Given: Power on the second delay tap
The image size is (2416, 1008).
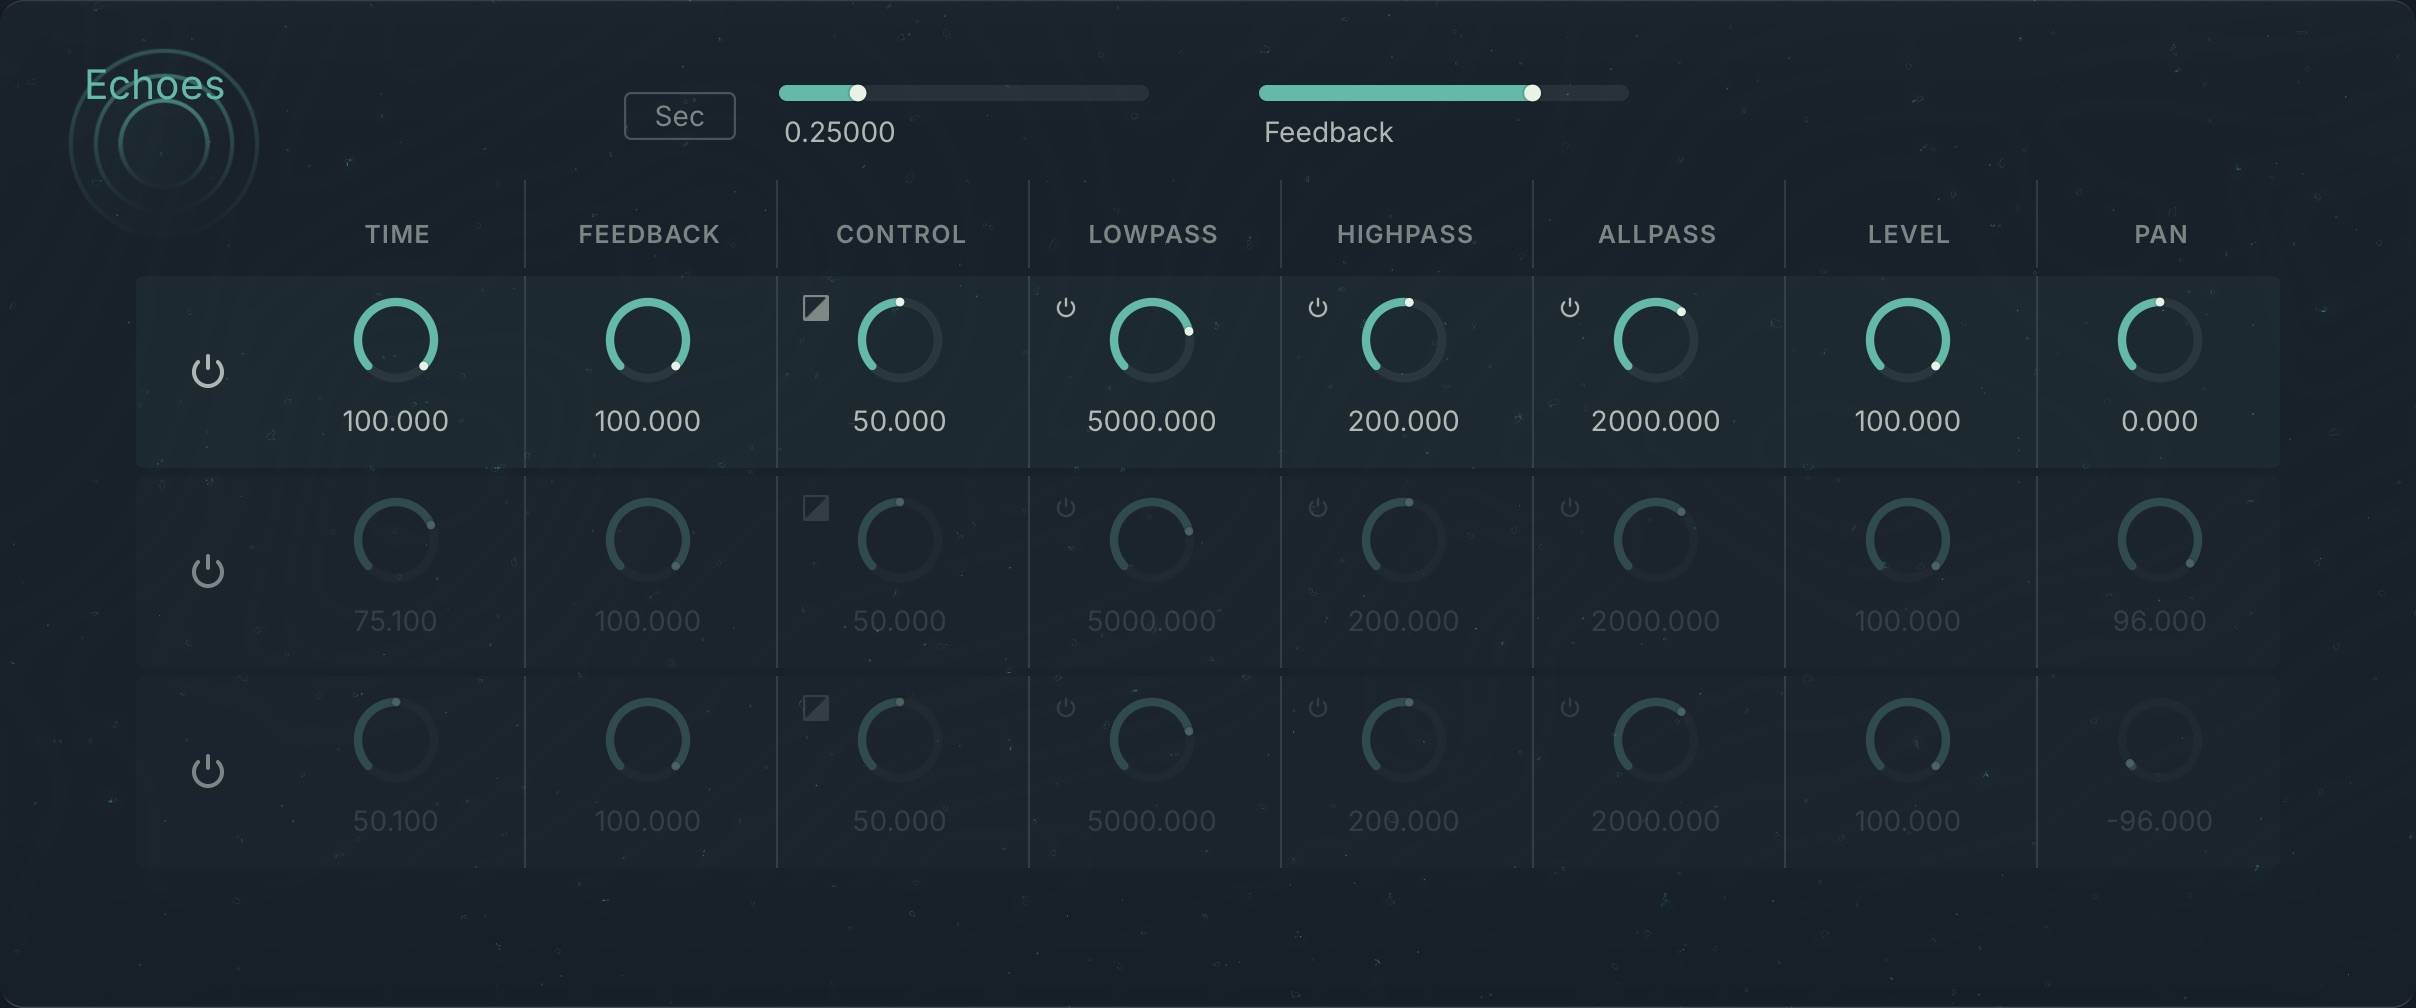Looking at the screenshot, I should pos(208,571).
